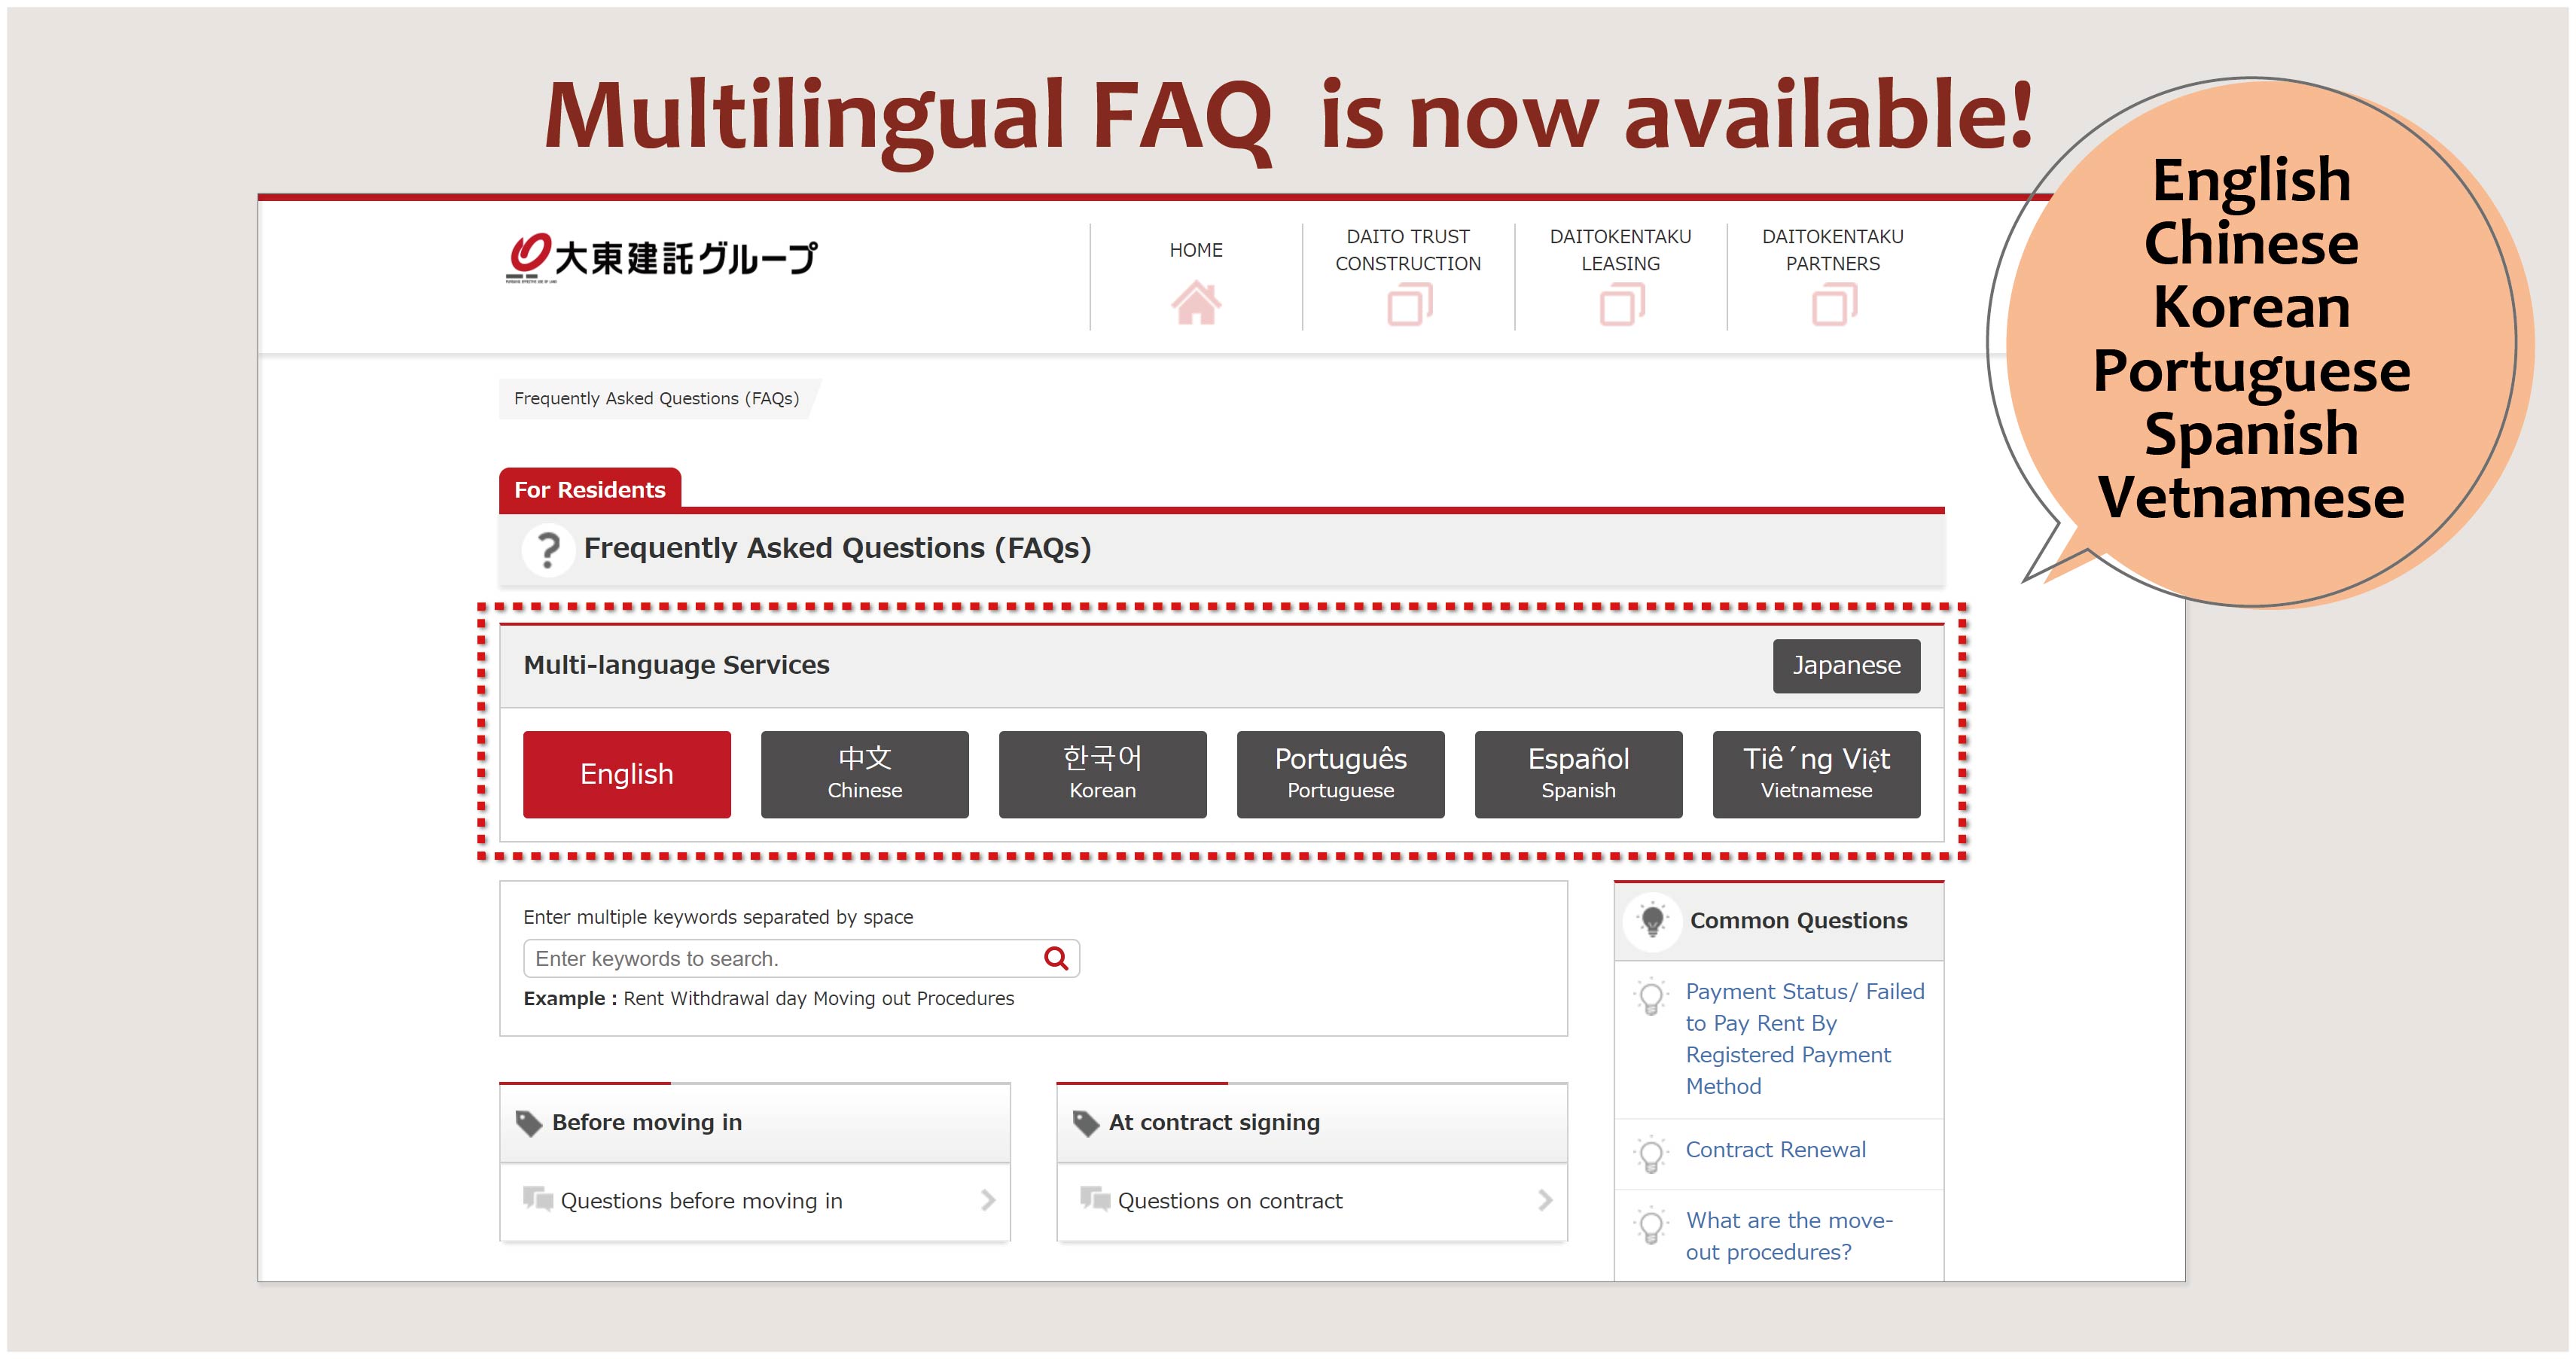Open the For Residents tab
Screen dimensions: 2576x1359
tap(589, 489)
